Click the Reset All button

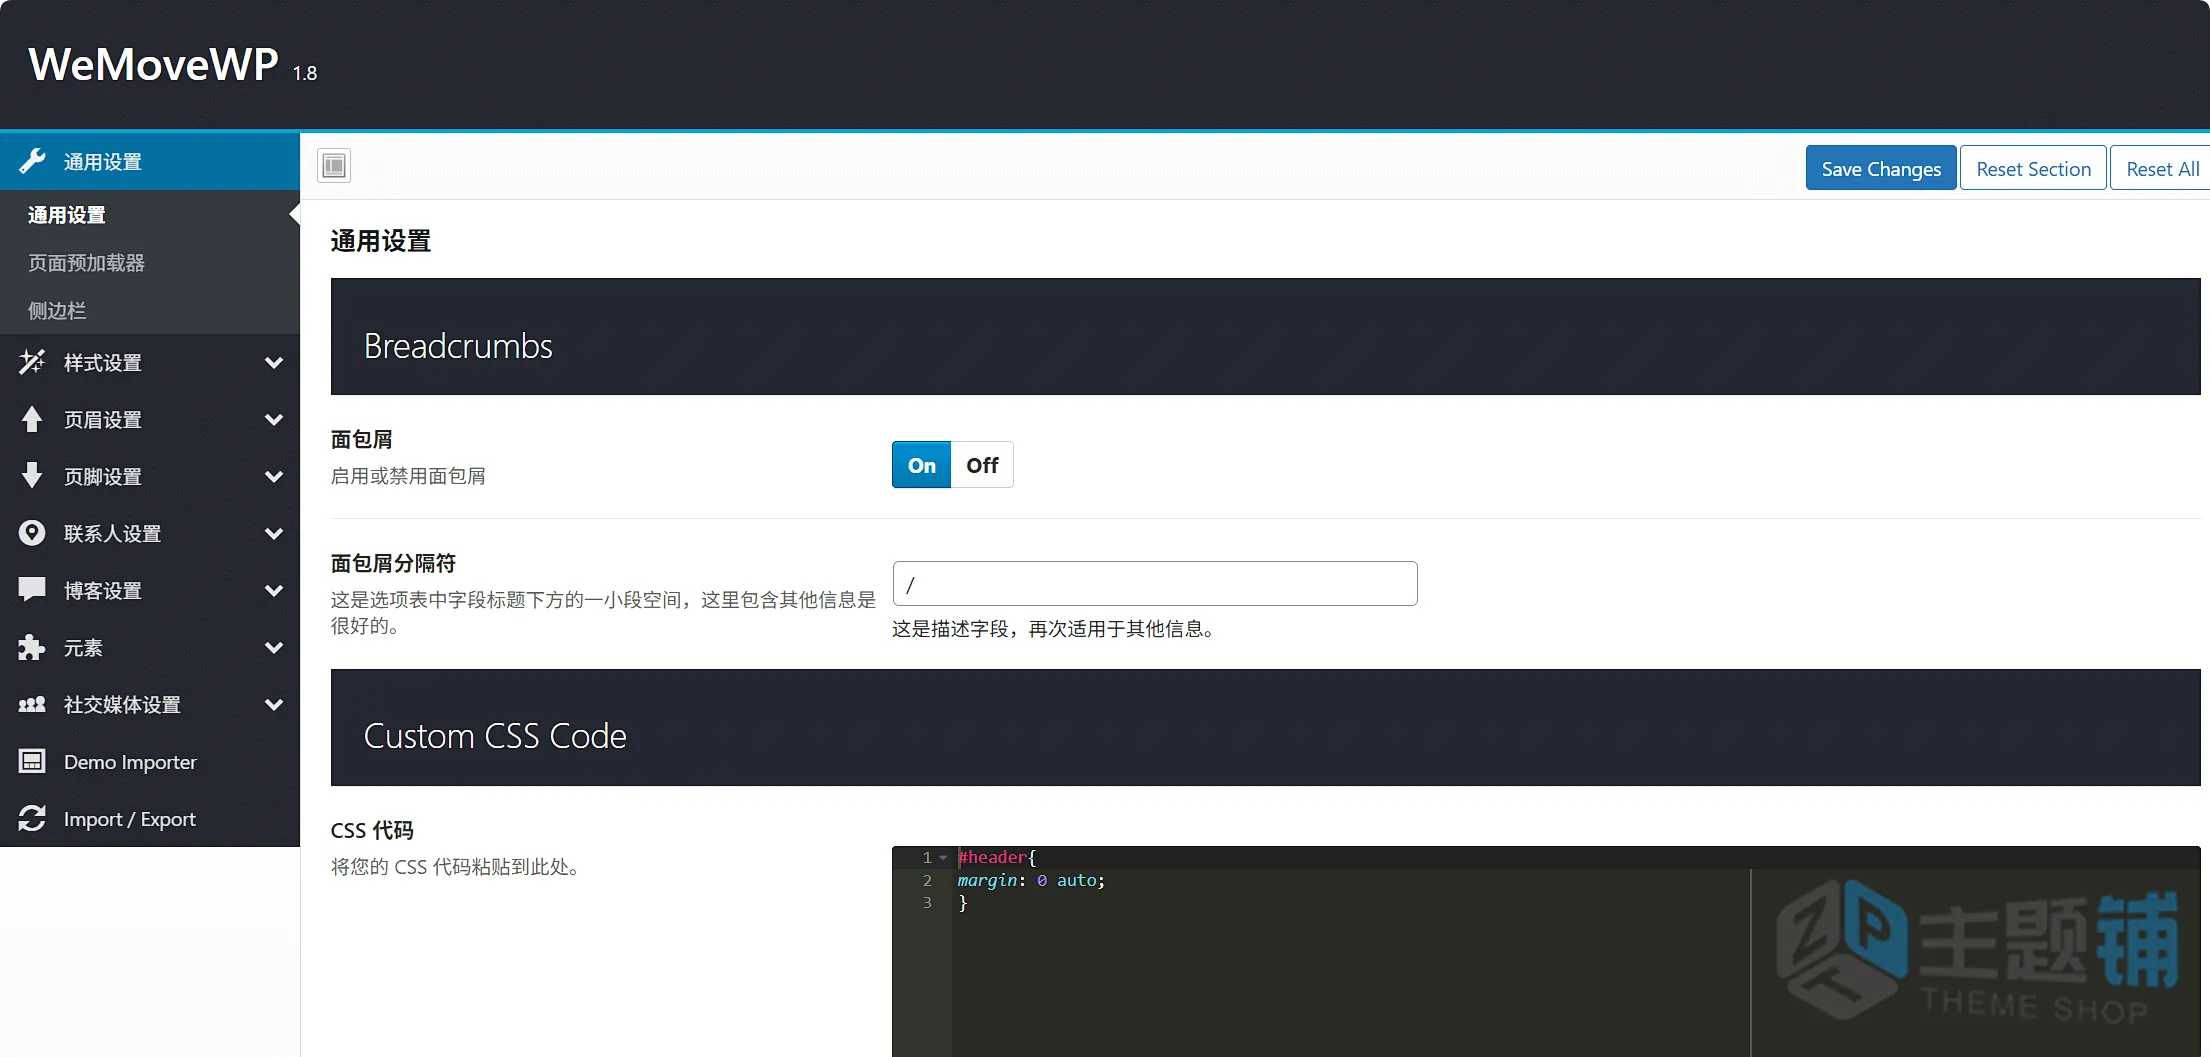coord(2161,169)
